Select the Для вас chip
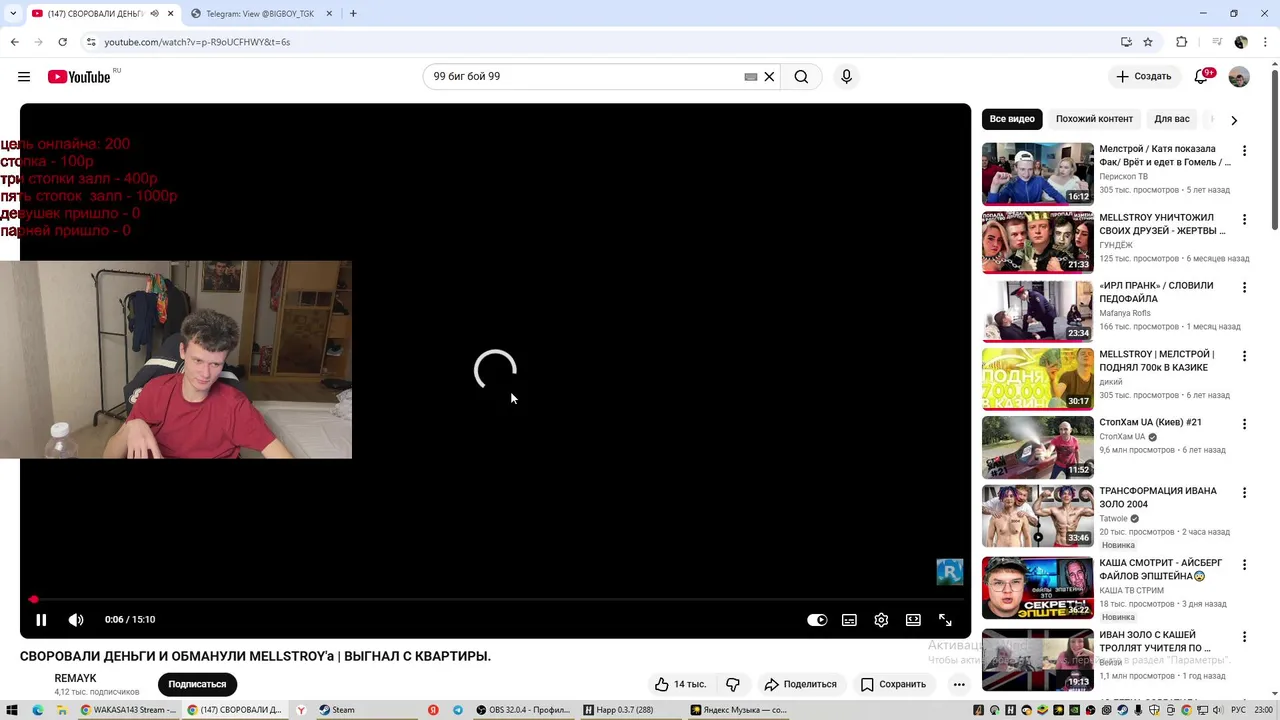Screen dimensions: 1280x720 1172,119
